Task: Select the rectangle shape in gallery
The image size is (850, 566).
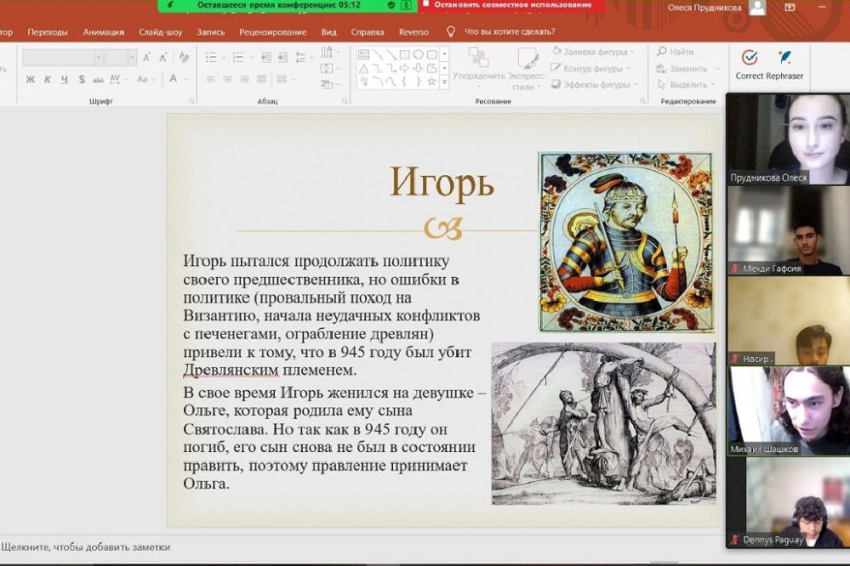Action: click(x=404, y=55)
